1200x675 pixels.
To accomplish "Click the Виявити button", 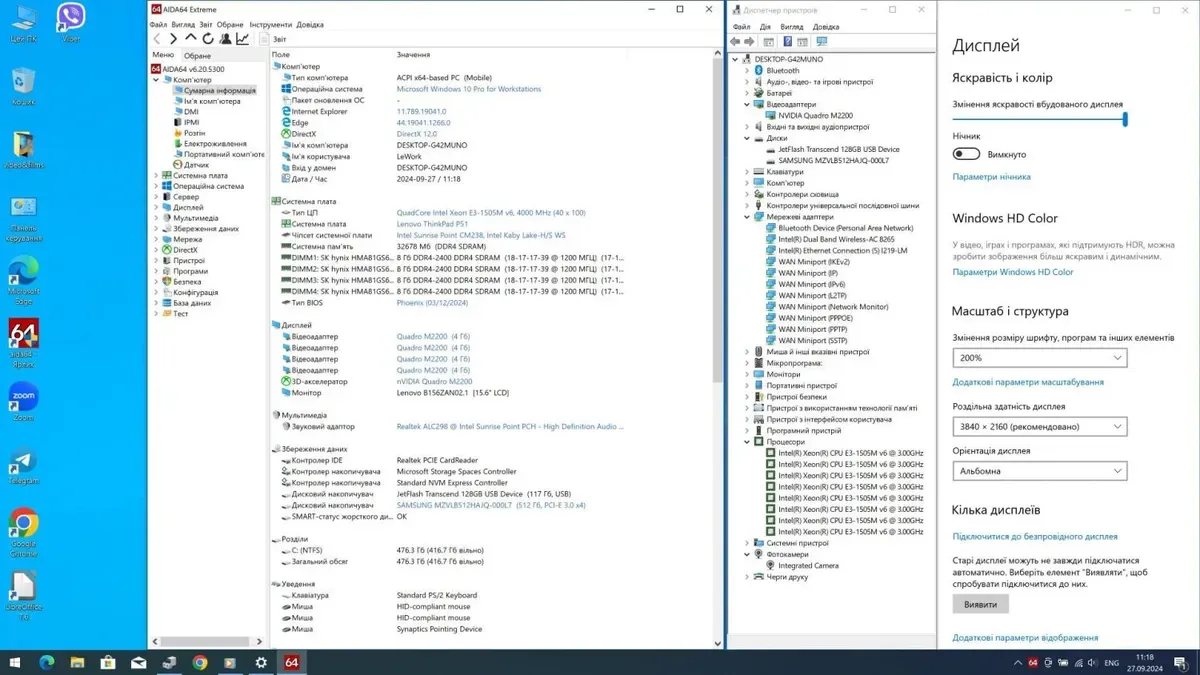I will tap(980, 605).
